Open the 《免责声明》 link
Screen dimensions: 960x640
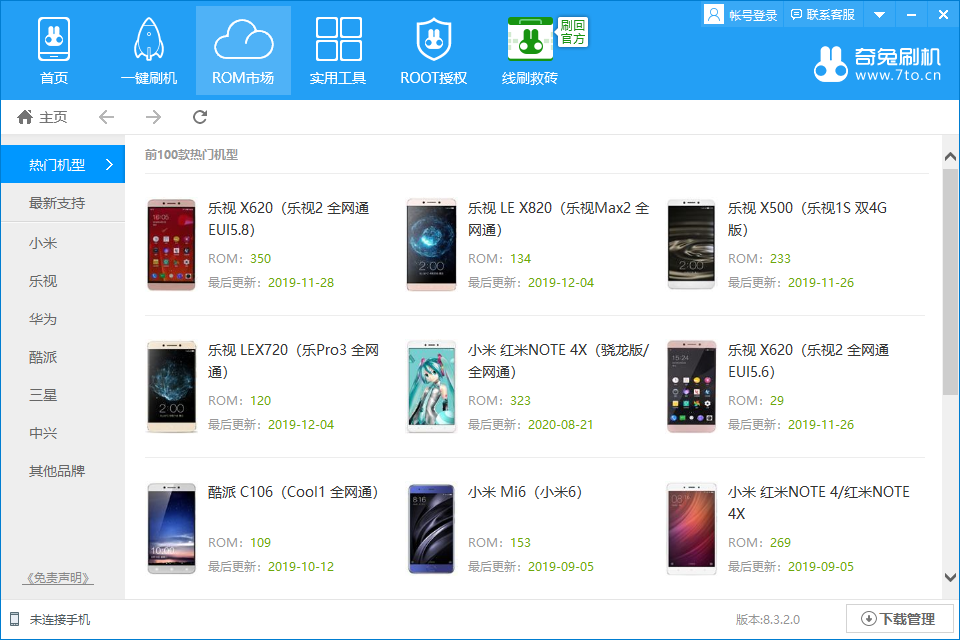pos(58,578)
